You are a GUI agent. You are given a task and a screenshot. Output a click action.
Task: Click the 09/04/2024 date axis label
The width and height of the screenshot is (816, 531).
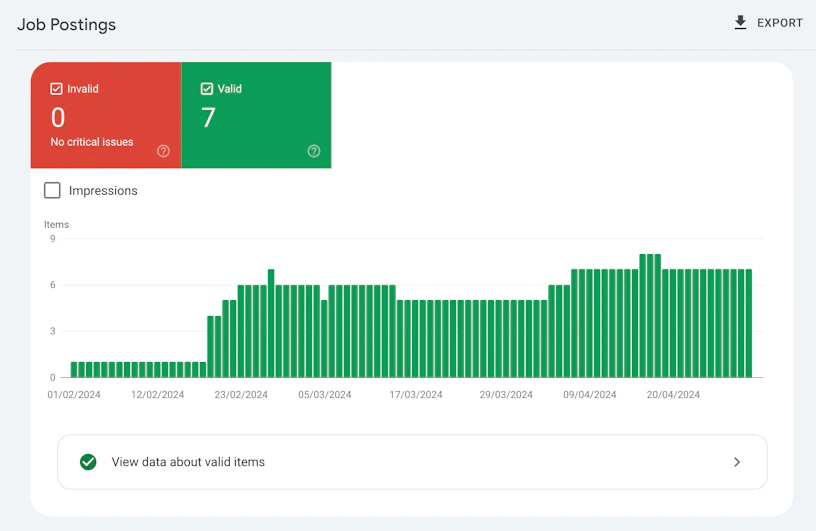(x=590, y=395)
